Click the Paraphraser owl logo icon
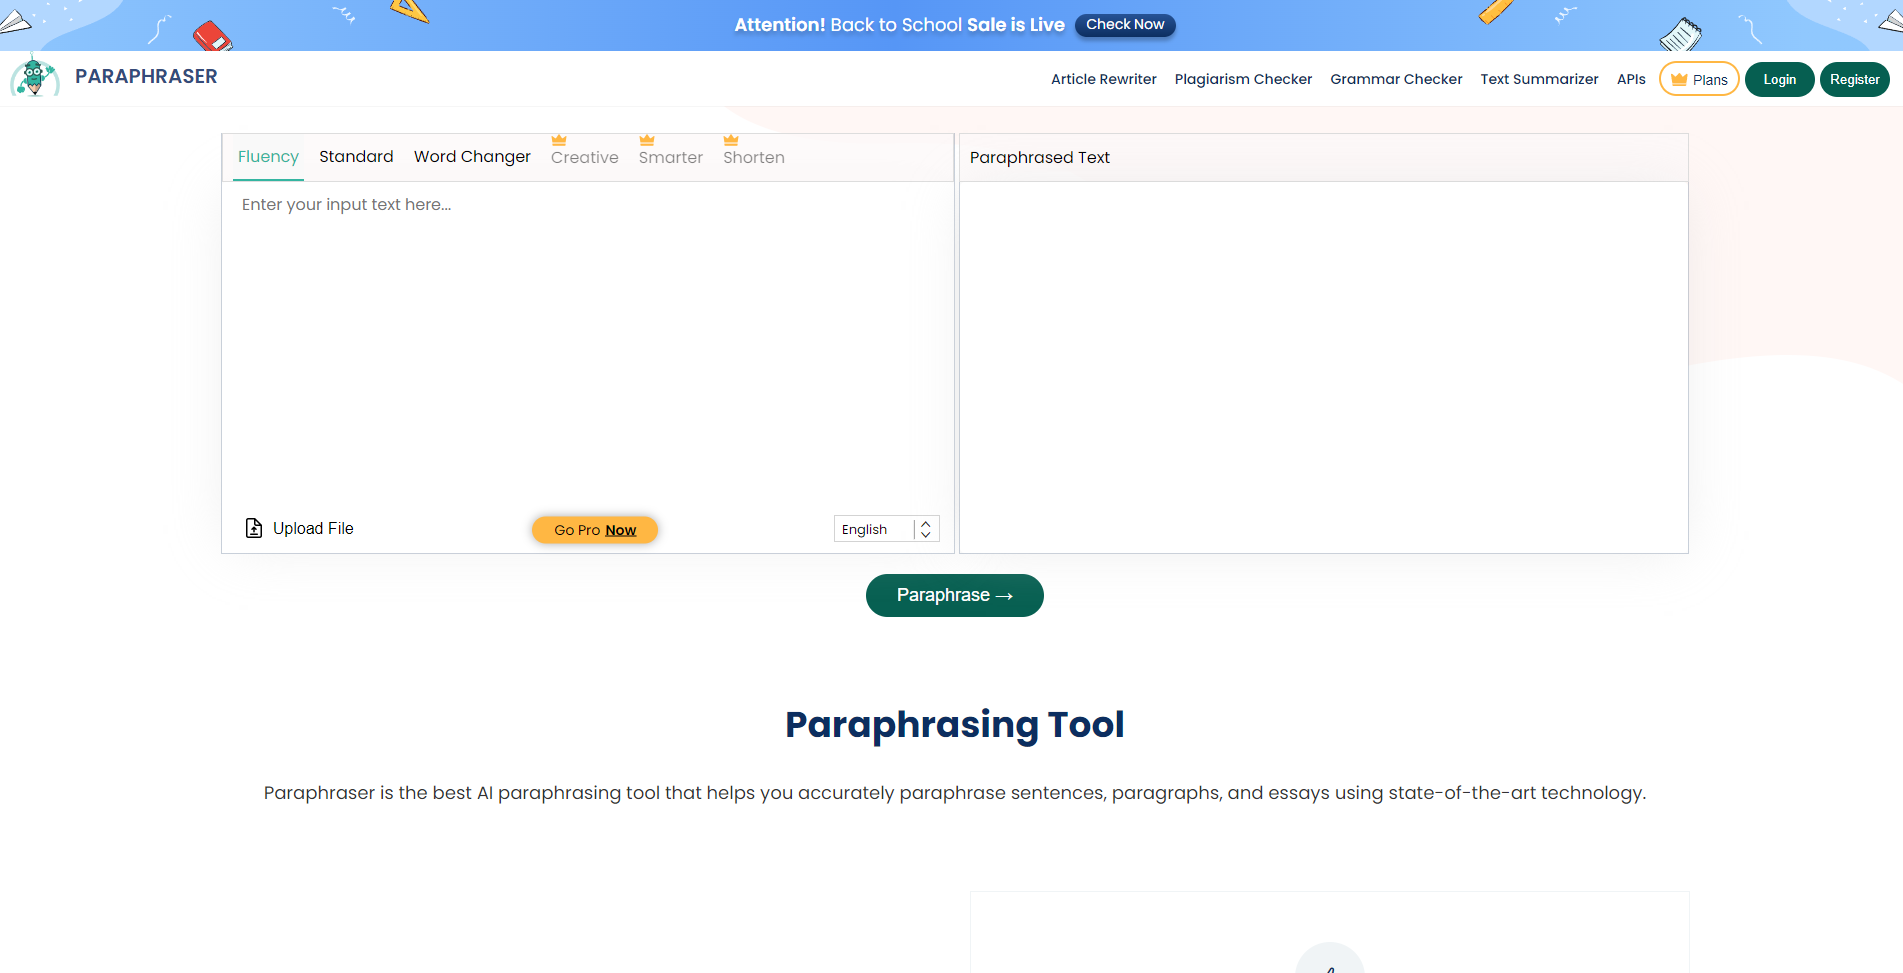This screenshot has height=973, width=1903. pyautogui.click(x=34, y=77)
